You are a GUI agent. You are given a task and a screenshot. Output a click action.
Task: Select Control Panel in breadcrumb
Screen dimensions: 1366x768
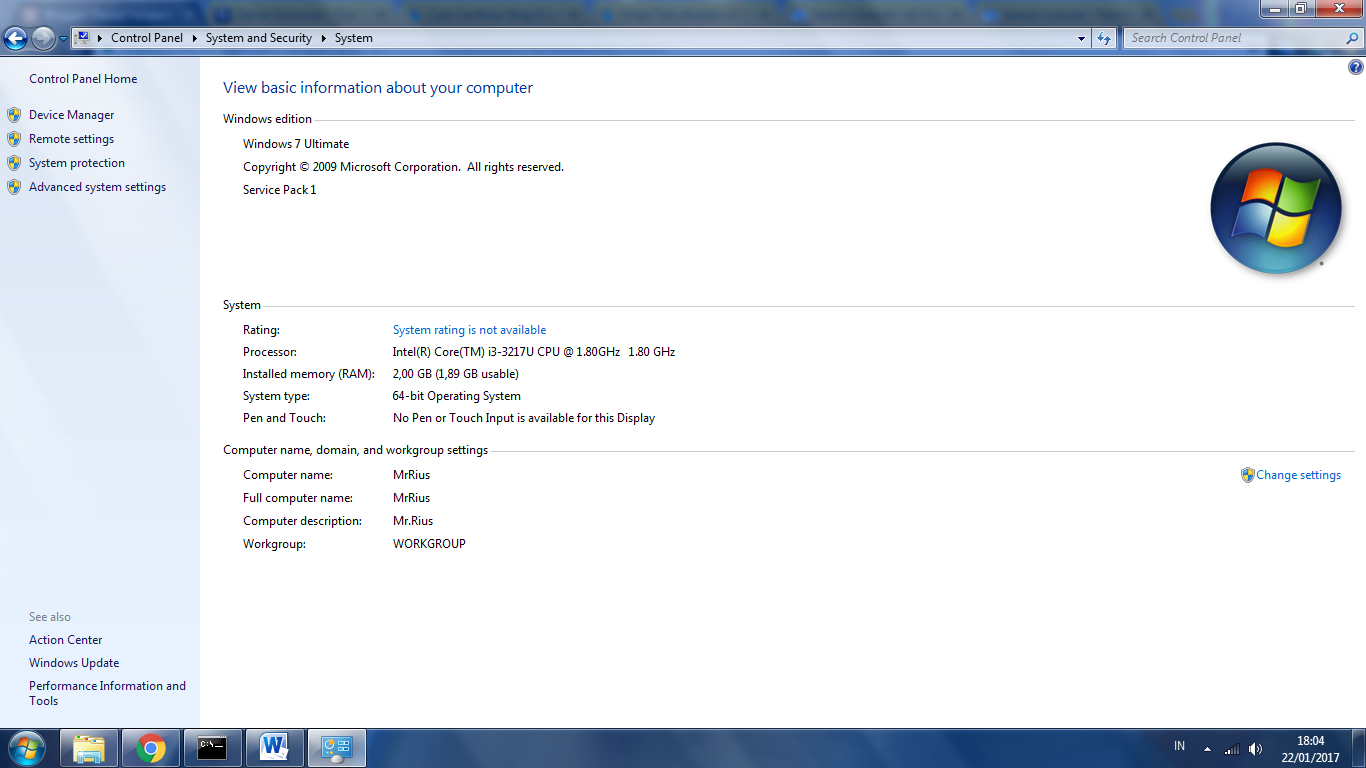tap(147, 38)
